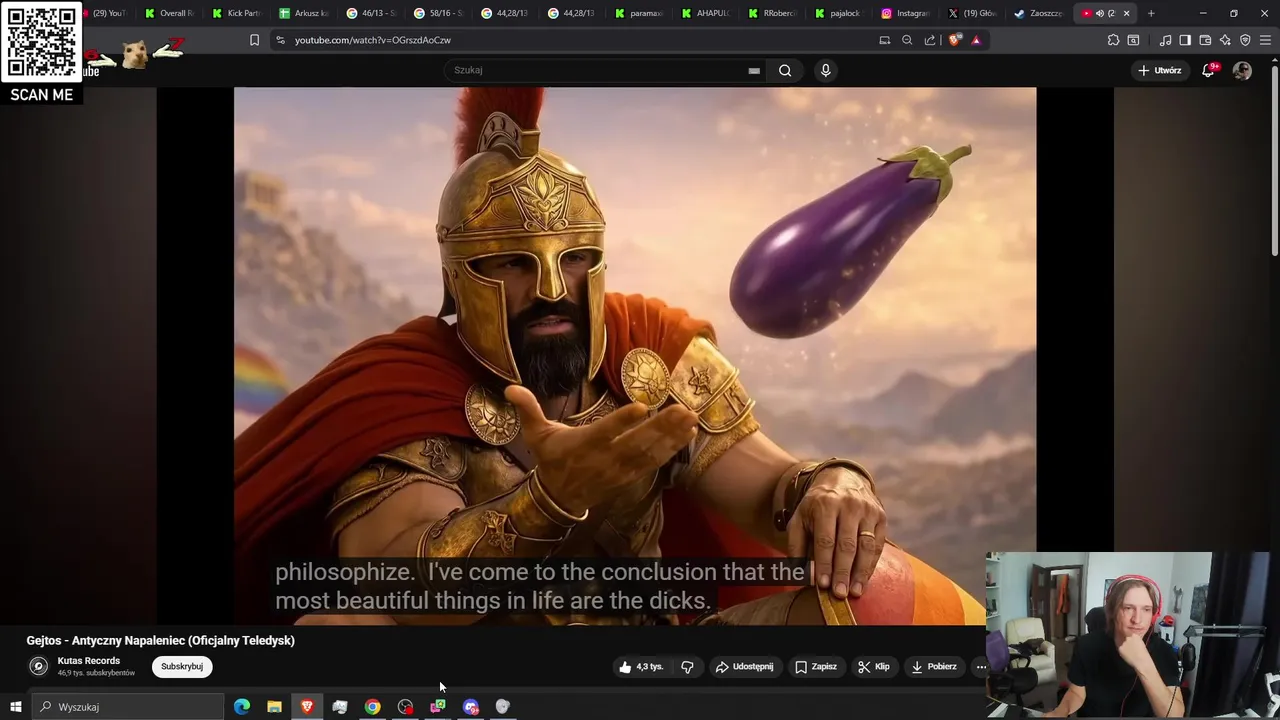The height and width of the screenshot is (720, 1280).
Task: Switch to the Zaoszczę browser tab
Action: 1038,13
